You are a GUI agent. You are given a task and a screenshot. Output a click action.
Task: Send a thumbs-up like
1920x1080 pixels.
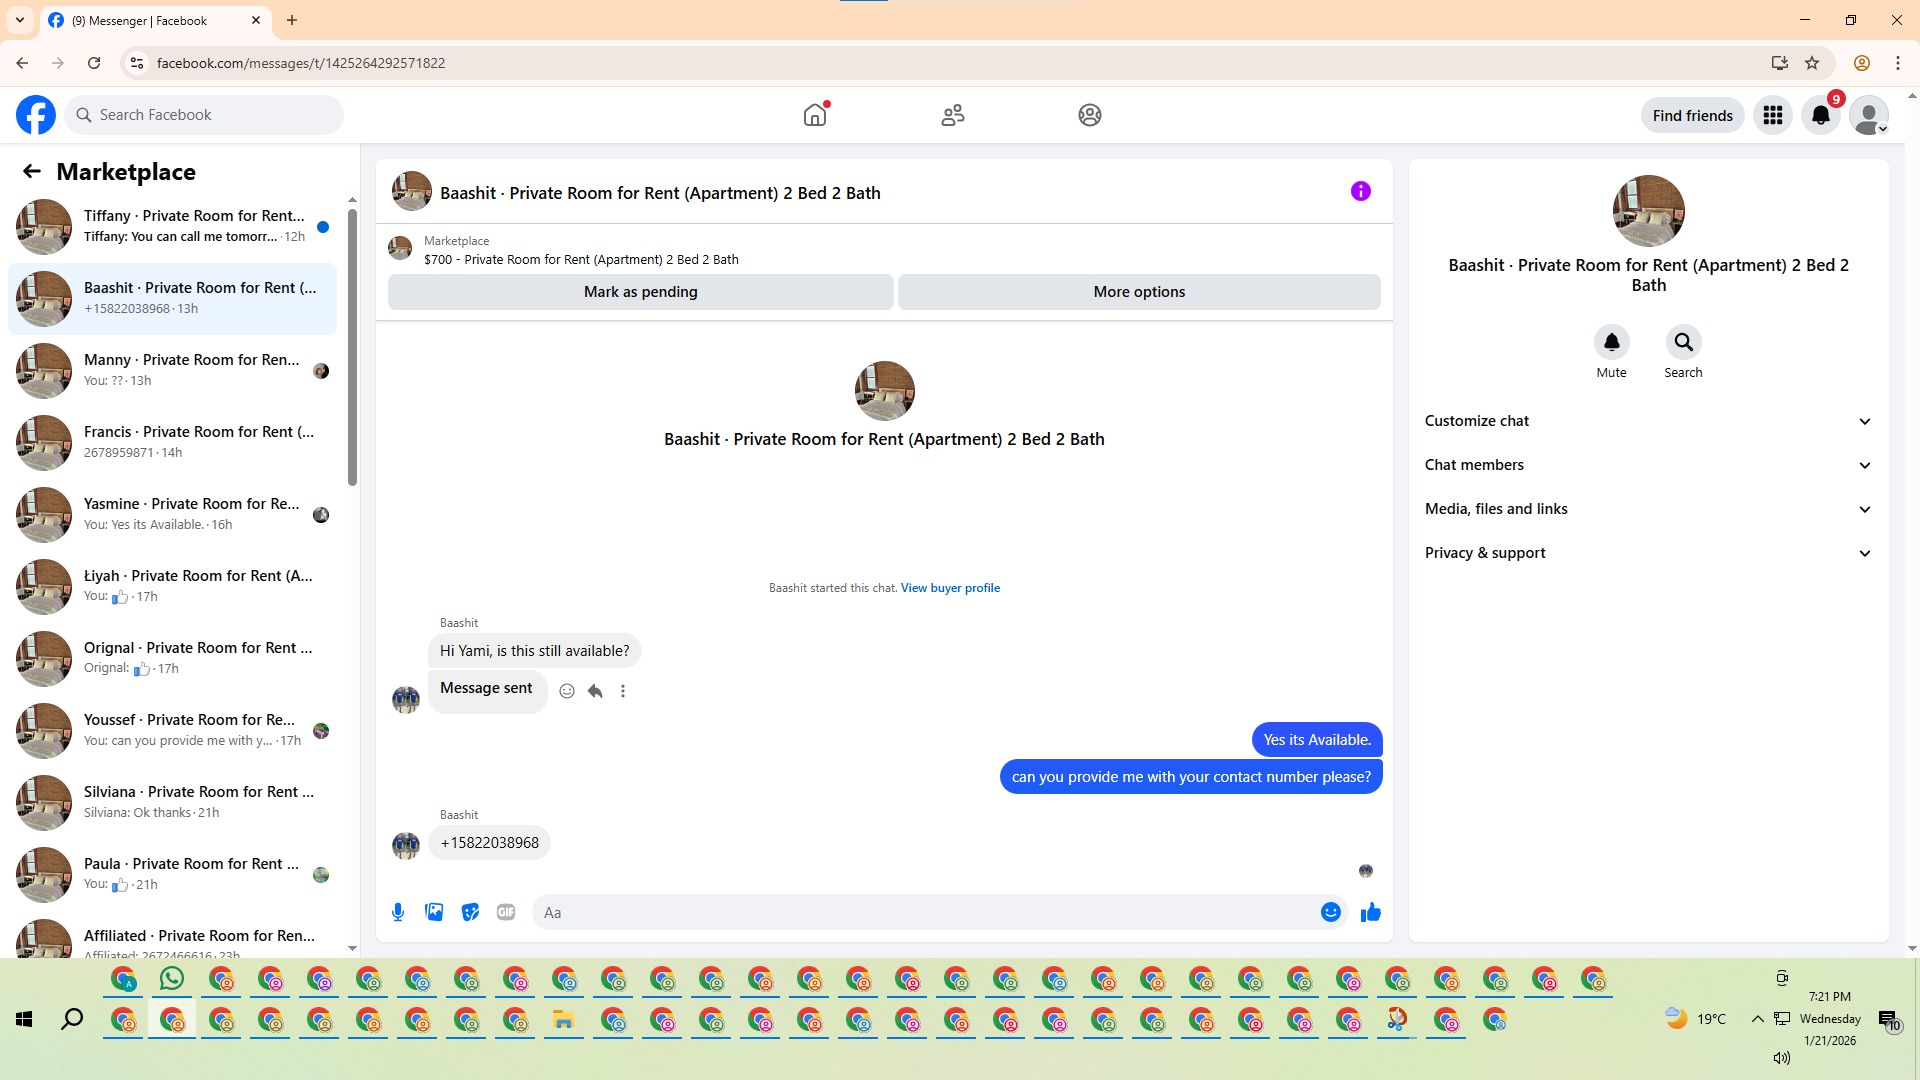(x=1371, y=912)
